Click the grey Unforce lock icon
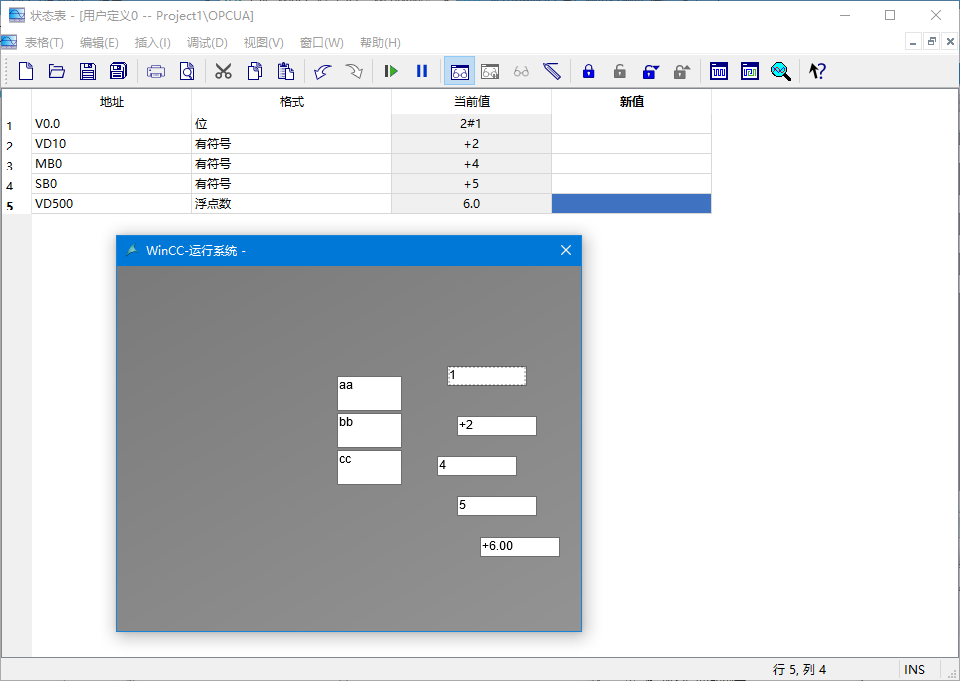 [620, 71]
